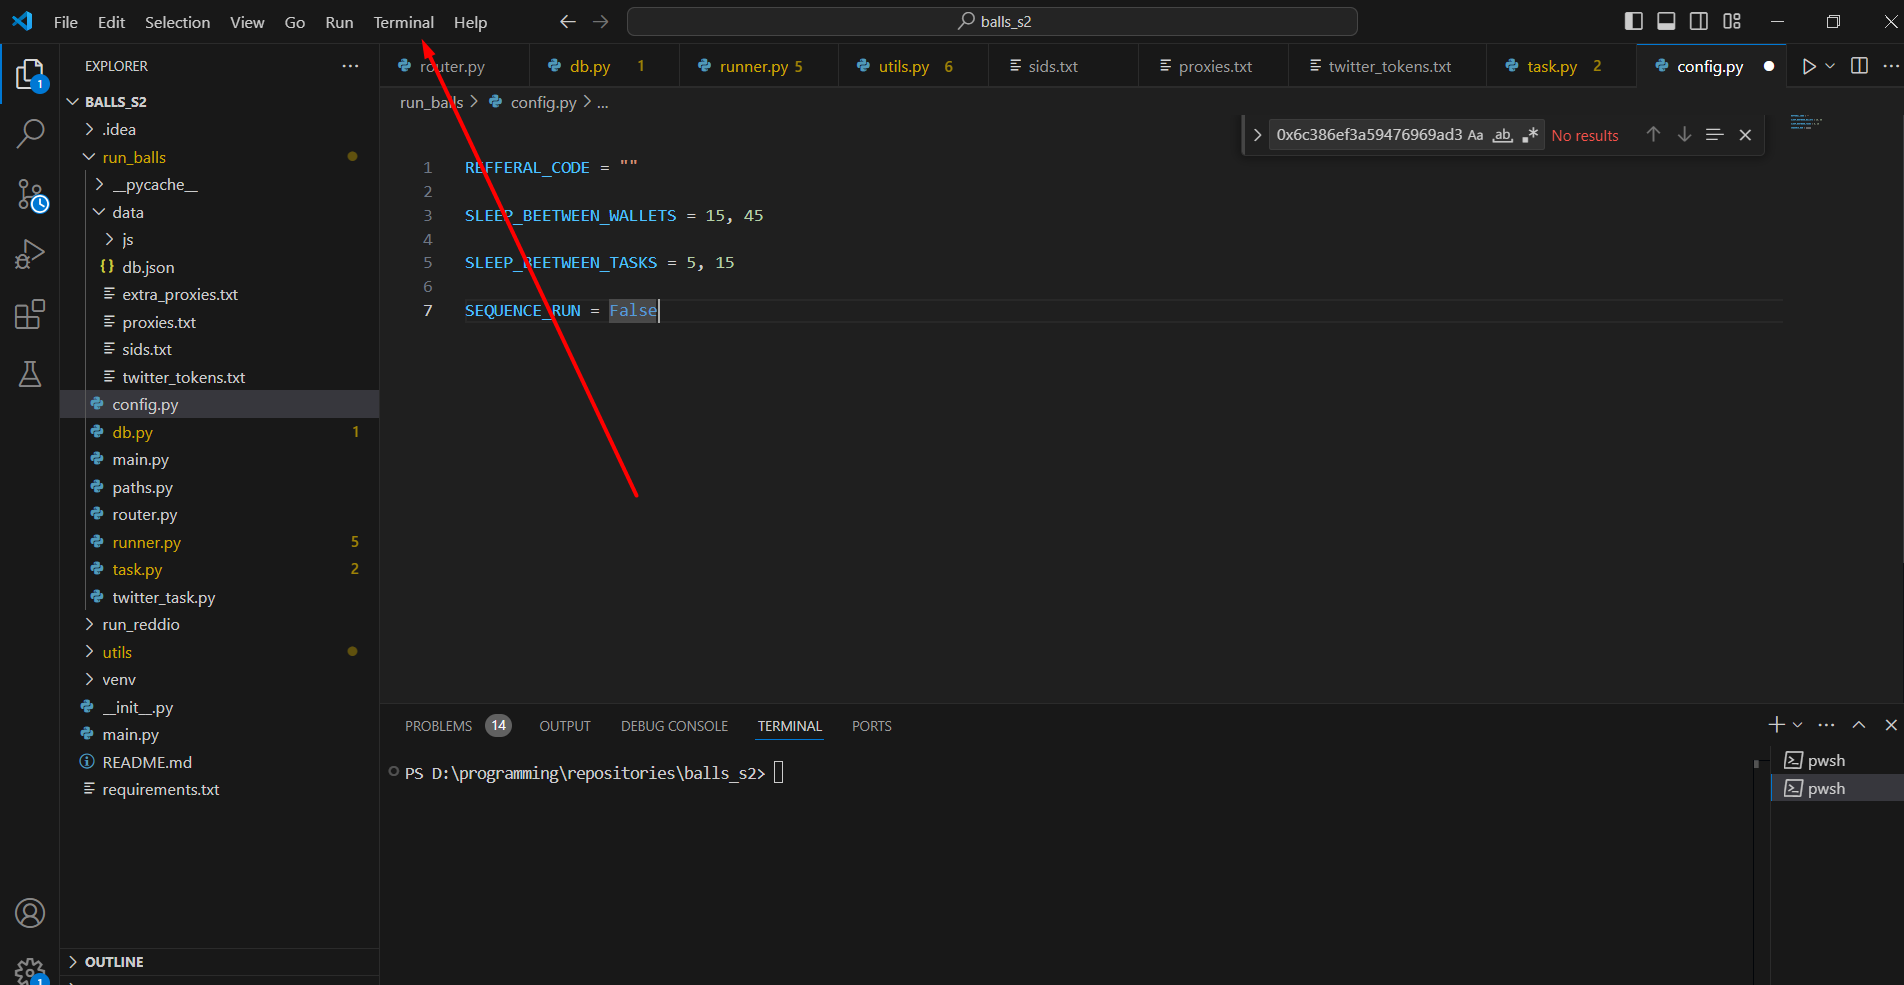Open the DEBUG CONSOLE tab
Image resolution: width=1904 pixels, height=985 pixels.
[x=674, y=726]
